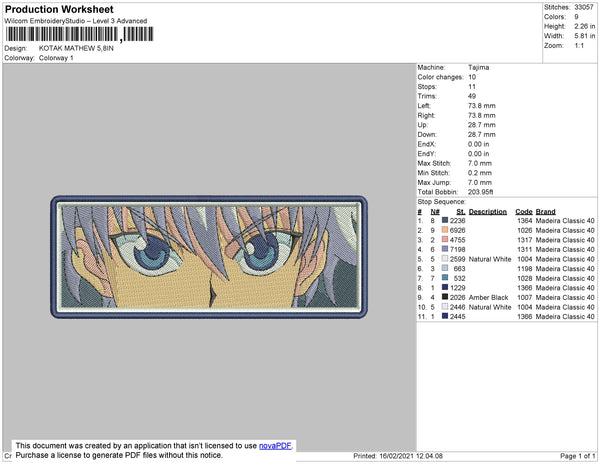Click the Max Stitch value 7.0 mm
This screenshot has width=600, height=464.
[480, 163]
